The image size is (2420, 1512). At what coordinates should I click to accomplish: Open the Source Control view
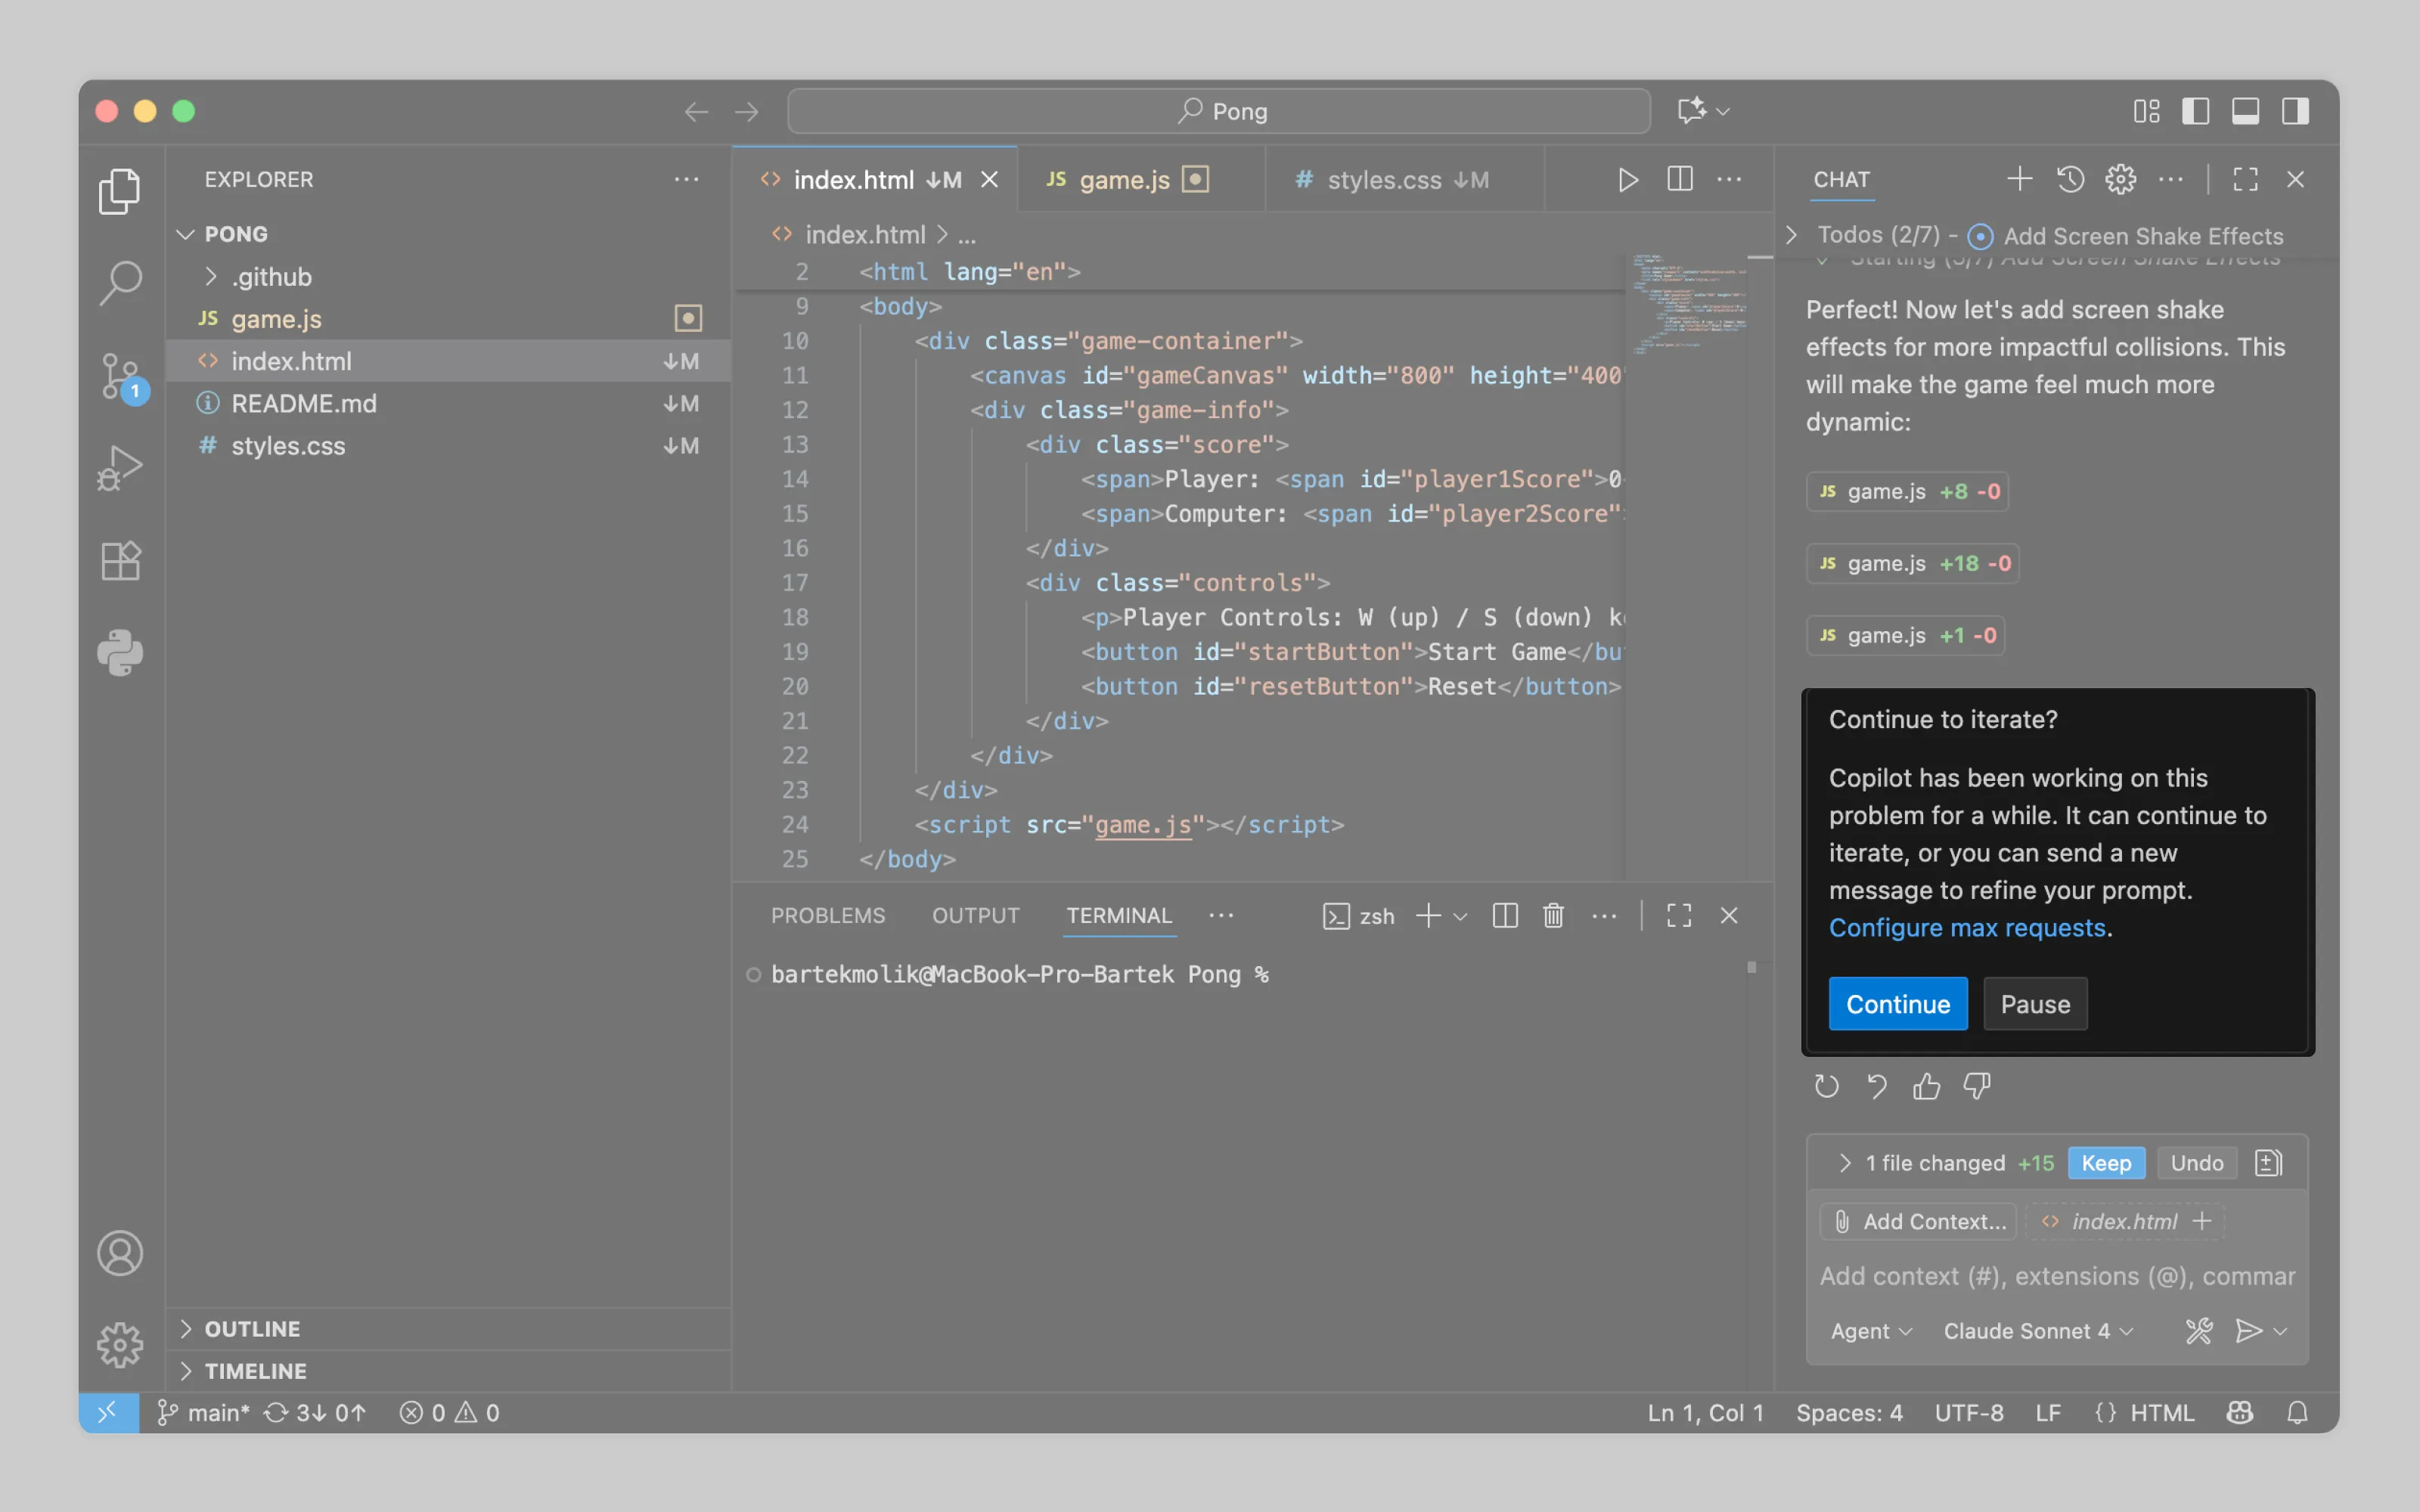[121, 376]
